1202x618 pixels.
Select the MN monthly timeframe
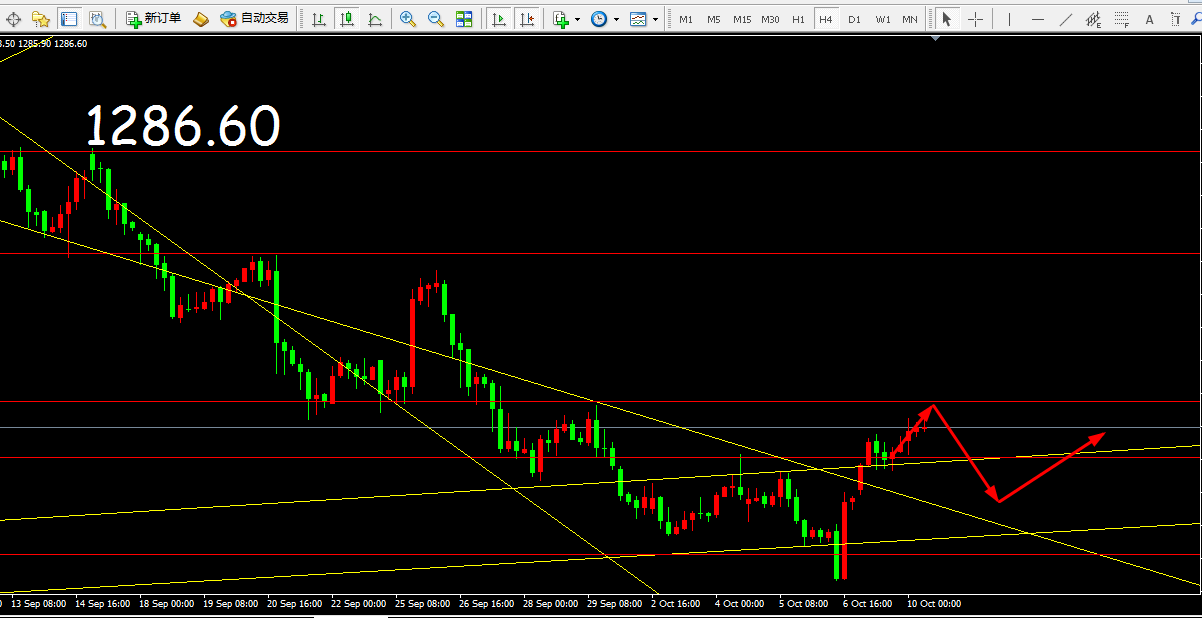click(909, 19)
